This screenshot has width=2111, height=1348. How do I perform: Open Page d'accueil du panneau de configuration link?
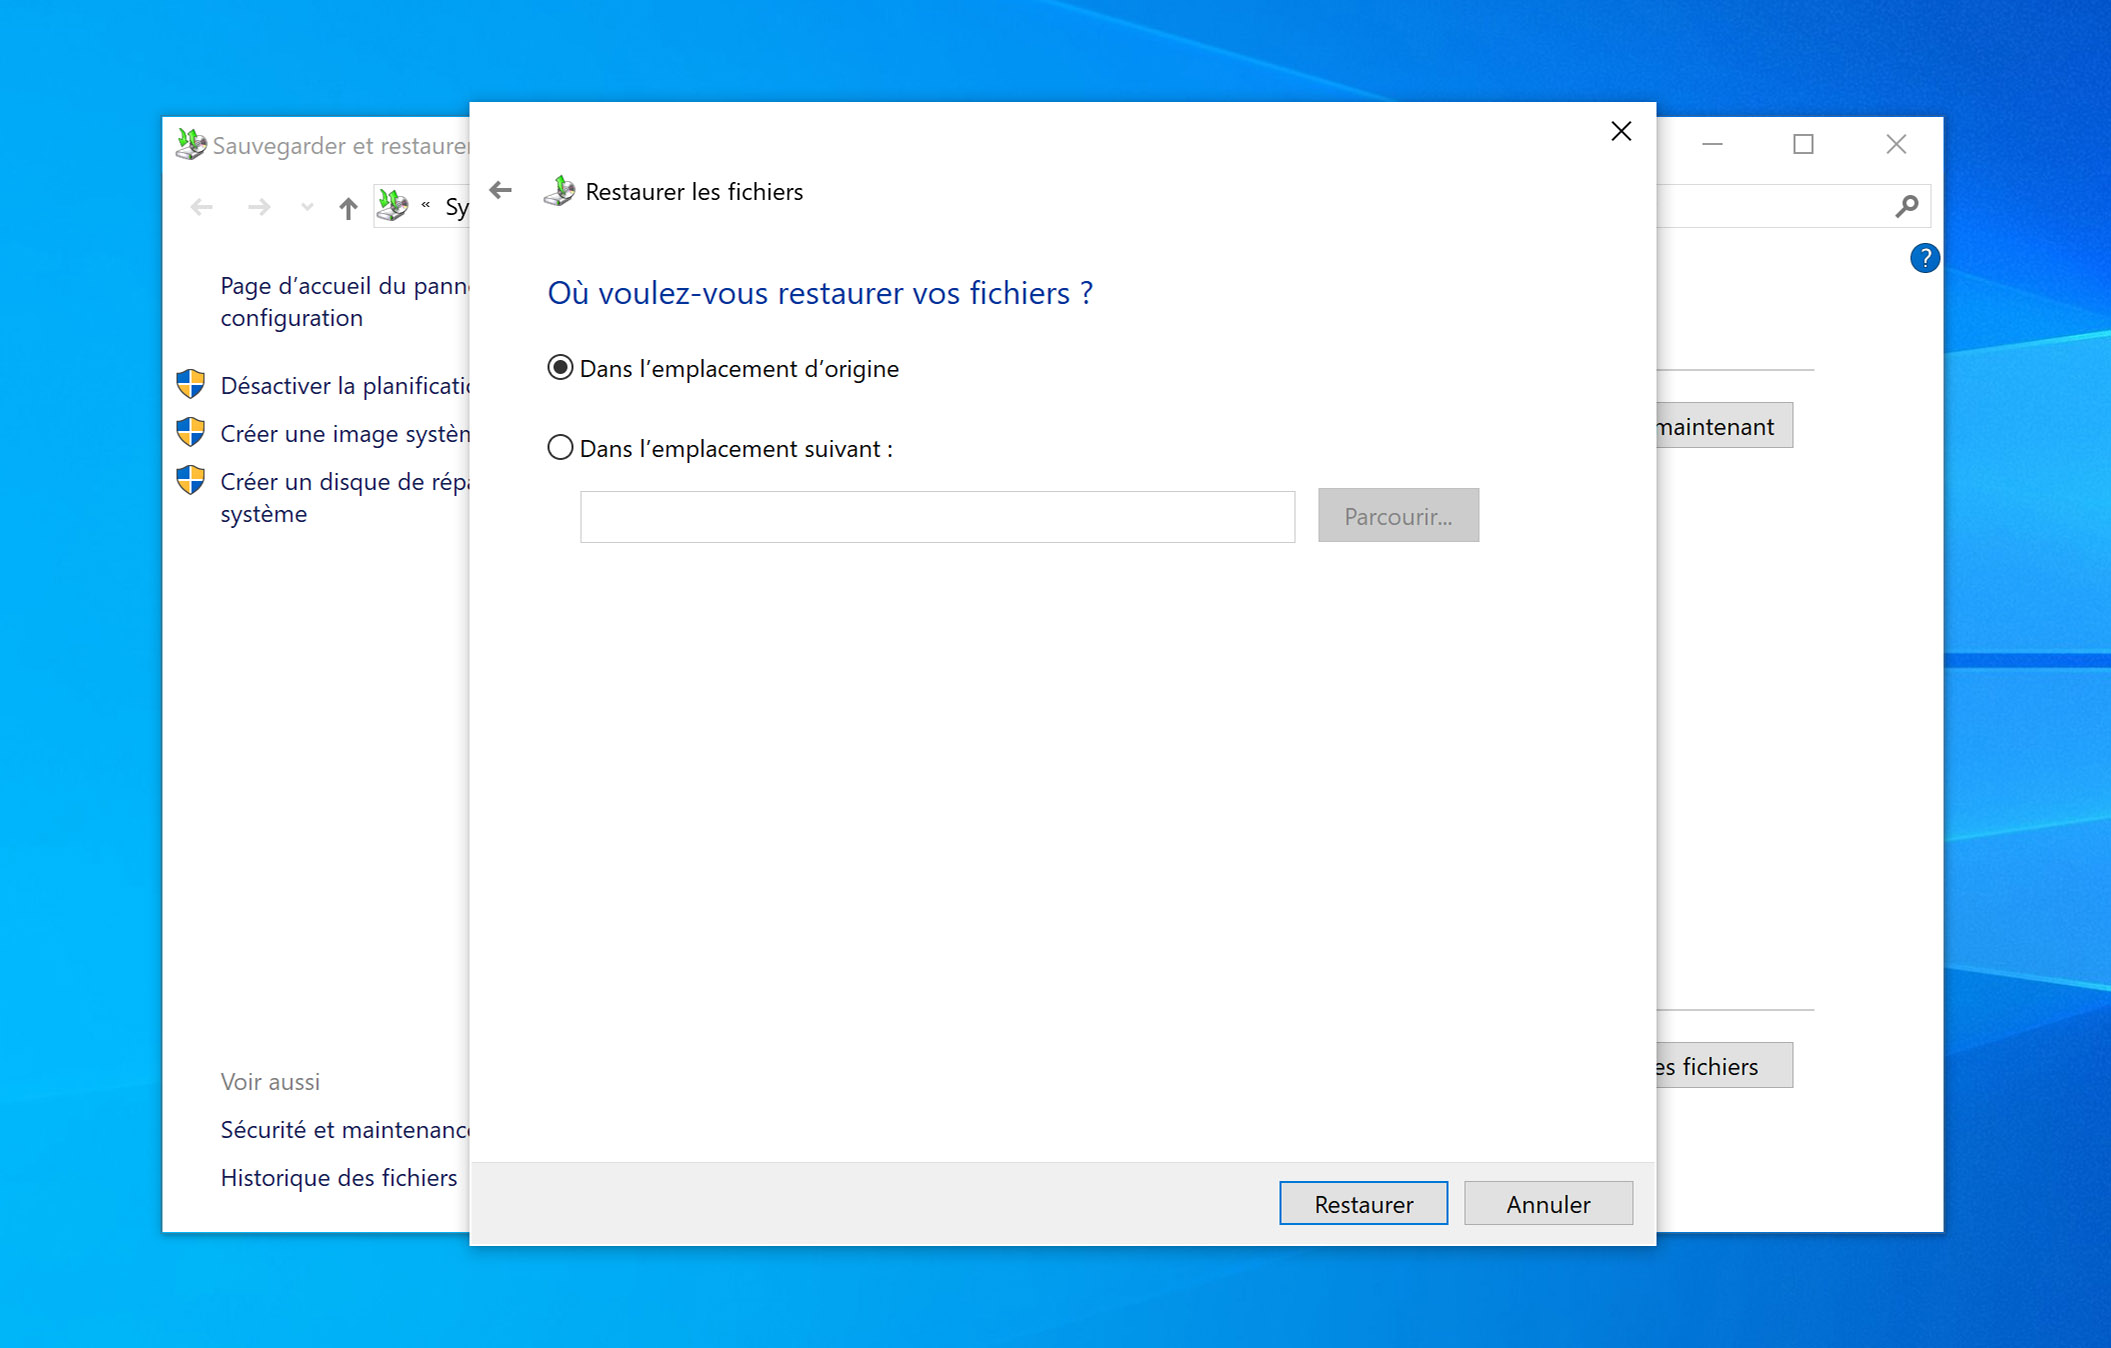tap(344, 301)
